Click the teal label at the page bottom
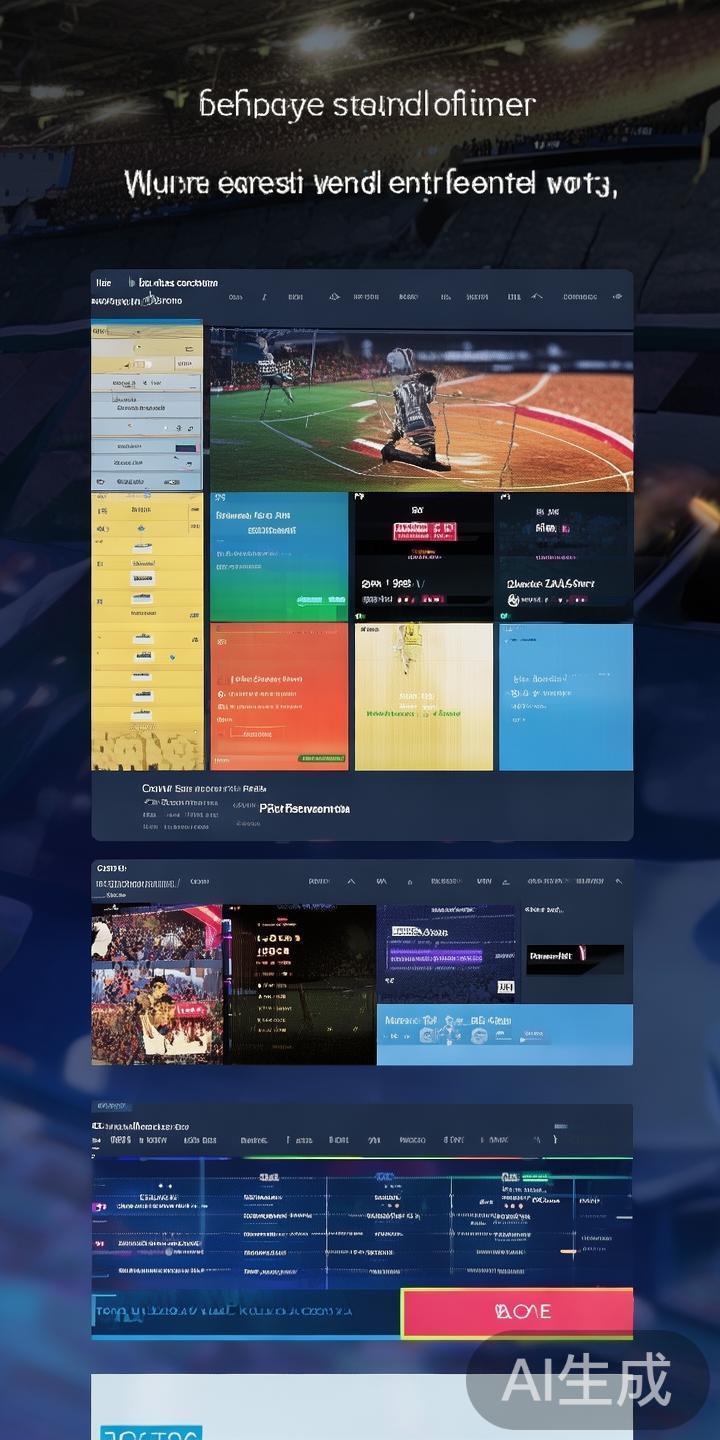720x1440 pixels. [x=151, y=1432]
